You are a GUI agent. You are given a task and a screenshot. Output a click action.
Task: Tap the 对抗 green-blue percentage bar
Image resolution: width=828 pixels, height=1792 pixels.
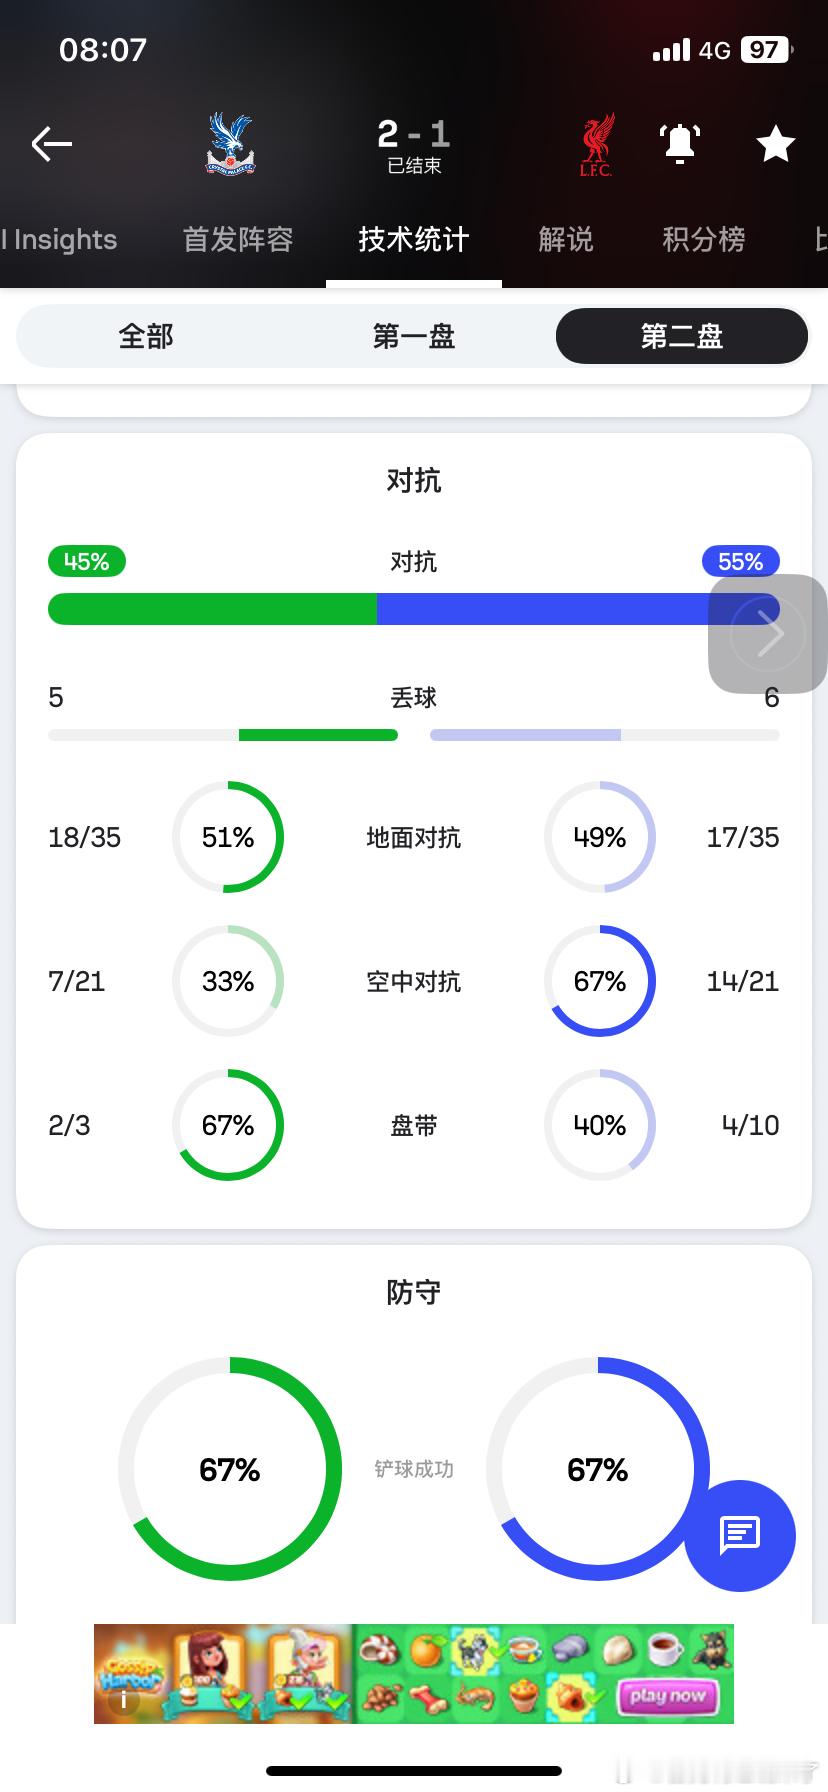click(414, 609)
